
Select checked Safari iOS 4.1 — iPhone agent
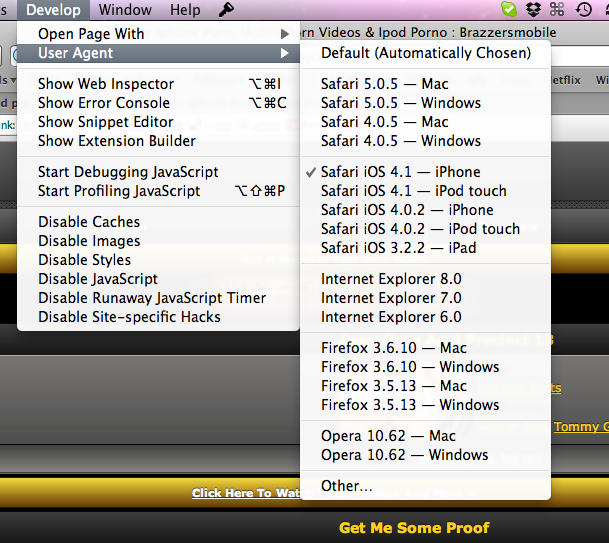400,172
